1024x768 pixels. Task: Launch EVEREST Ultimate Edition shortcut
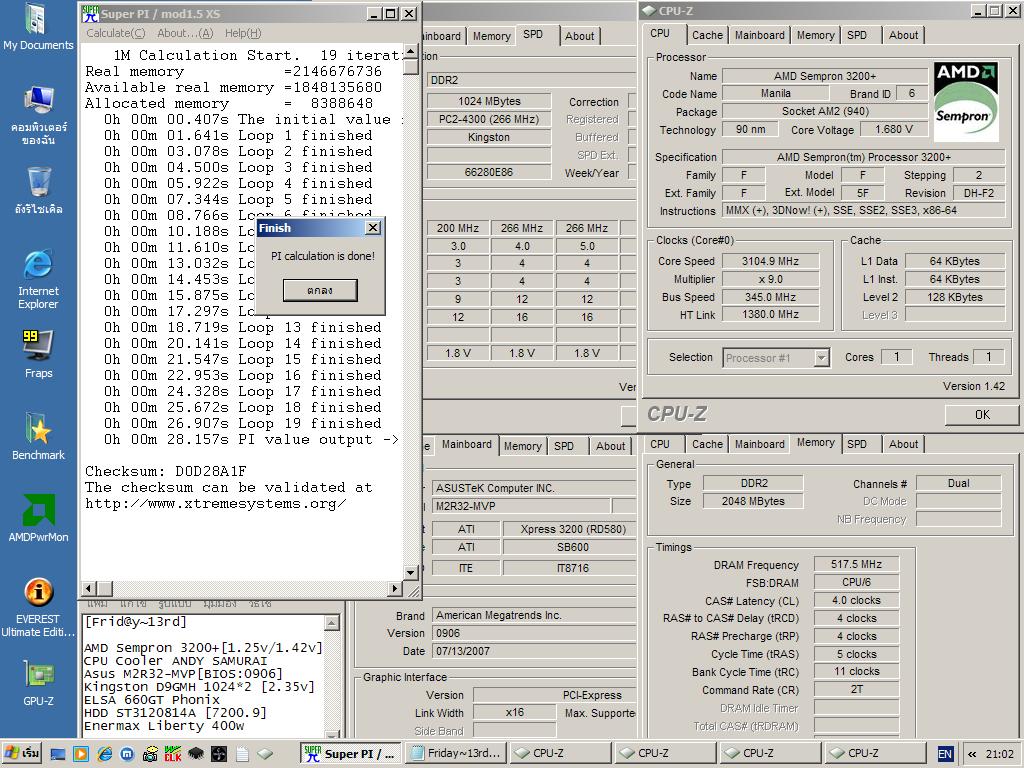pyautogui.click(x=38, y=607)
